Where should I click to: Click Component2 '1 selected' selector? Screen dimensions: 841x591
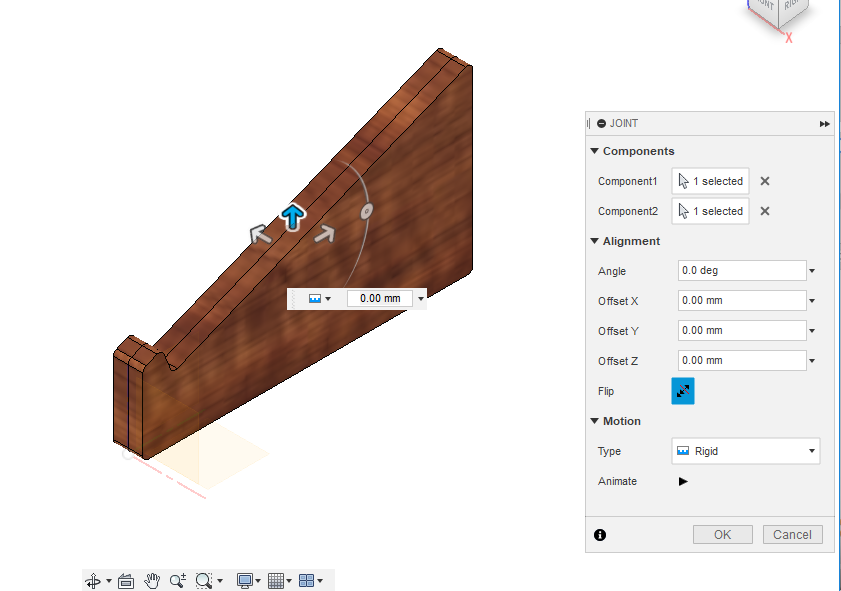pyautogui.click(x=710, y=211)
